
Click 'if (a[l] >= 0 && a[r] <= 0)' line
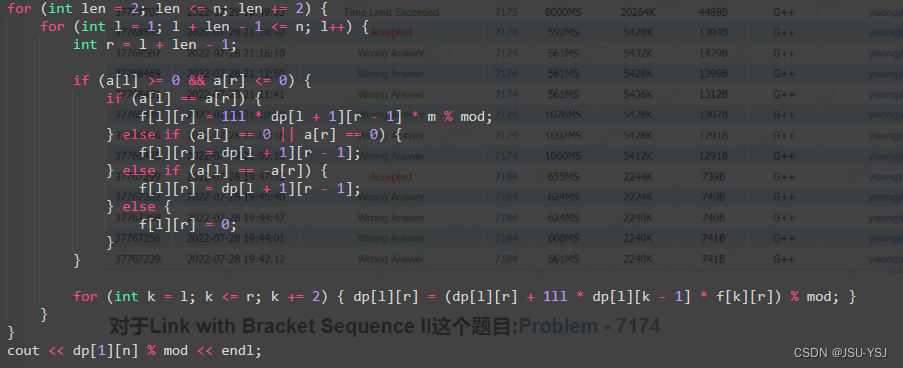point(192,81)
